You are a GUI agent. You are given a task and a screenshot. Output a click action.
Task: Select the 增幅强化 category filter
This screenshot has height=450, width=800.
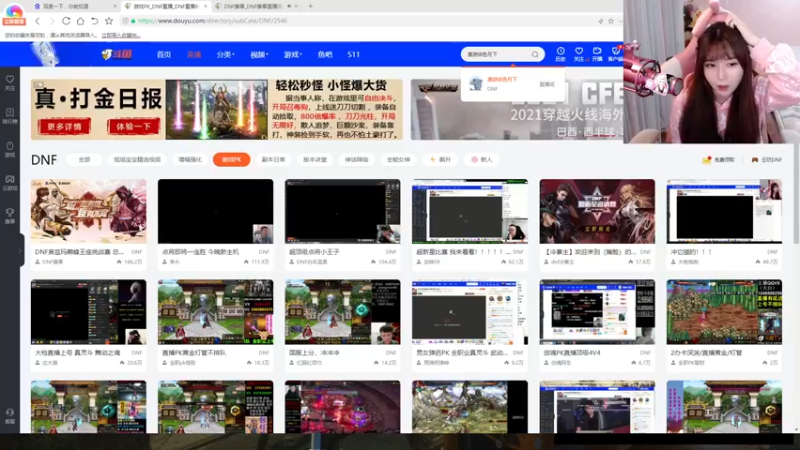click(190, 160)
